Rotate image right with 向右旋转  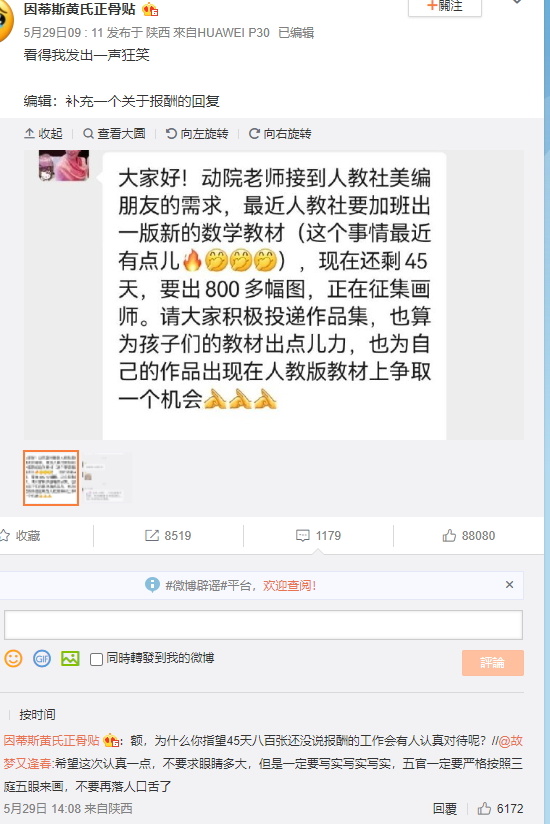point(280,134)
